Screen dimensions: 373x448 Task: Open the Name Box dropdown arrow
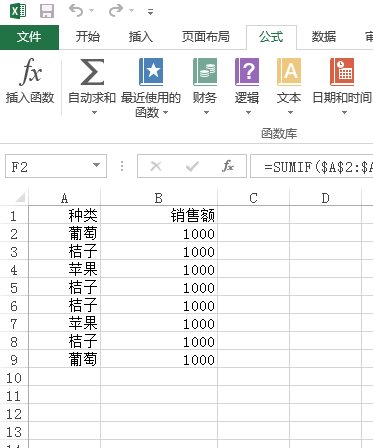tap(97, 166)
